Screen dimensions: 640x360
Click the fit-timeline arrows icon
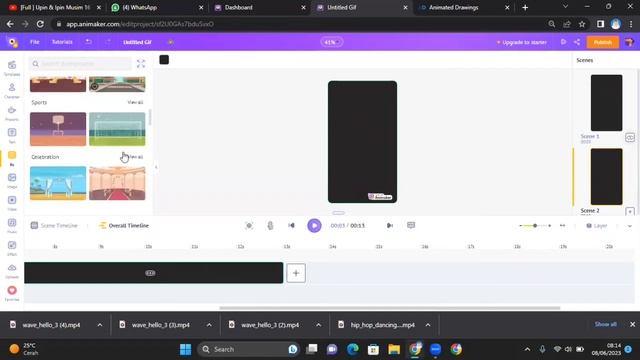point(562,225)
